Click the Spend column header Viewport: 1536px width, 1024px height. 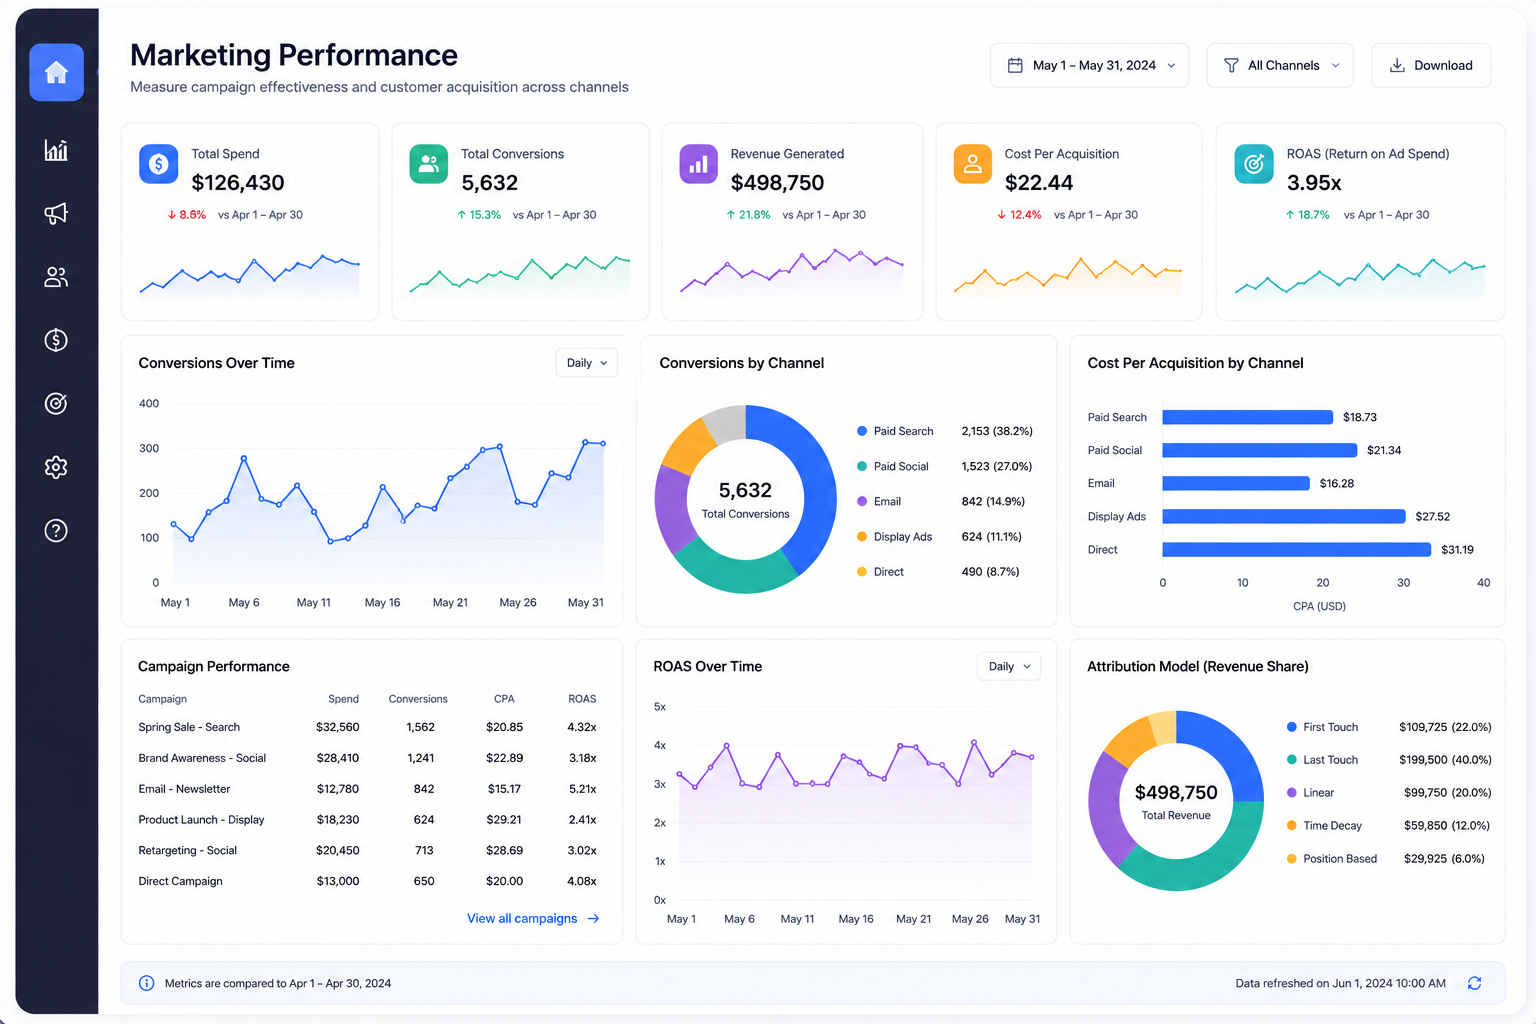tap(343, 699)
